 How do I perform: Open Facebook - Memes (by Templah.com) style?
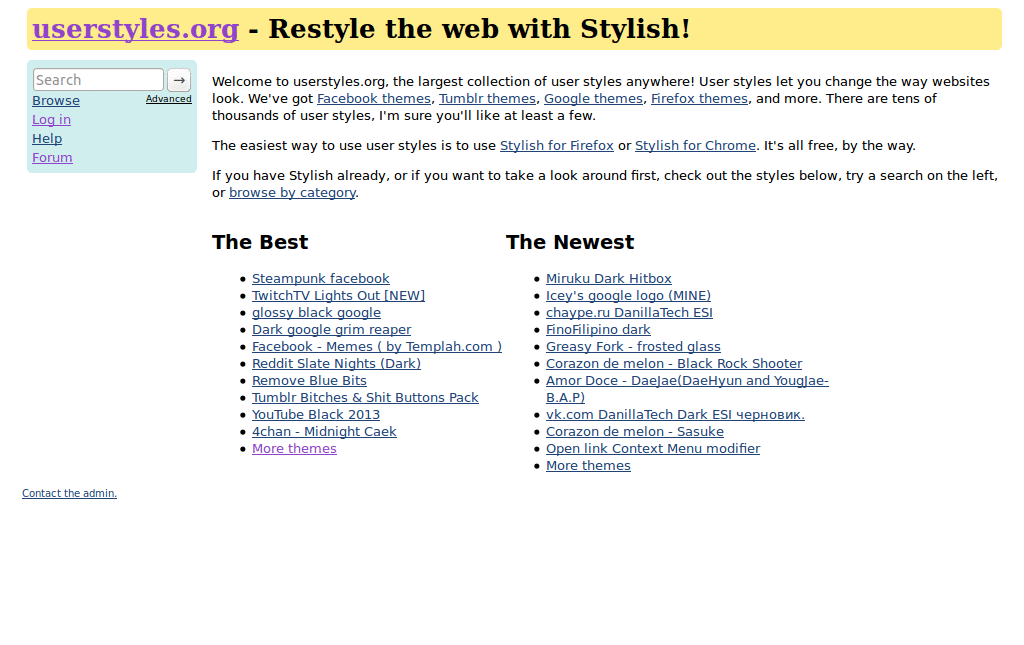pyautogui.click(x=377, y=347)
